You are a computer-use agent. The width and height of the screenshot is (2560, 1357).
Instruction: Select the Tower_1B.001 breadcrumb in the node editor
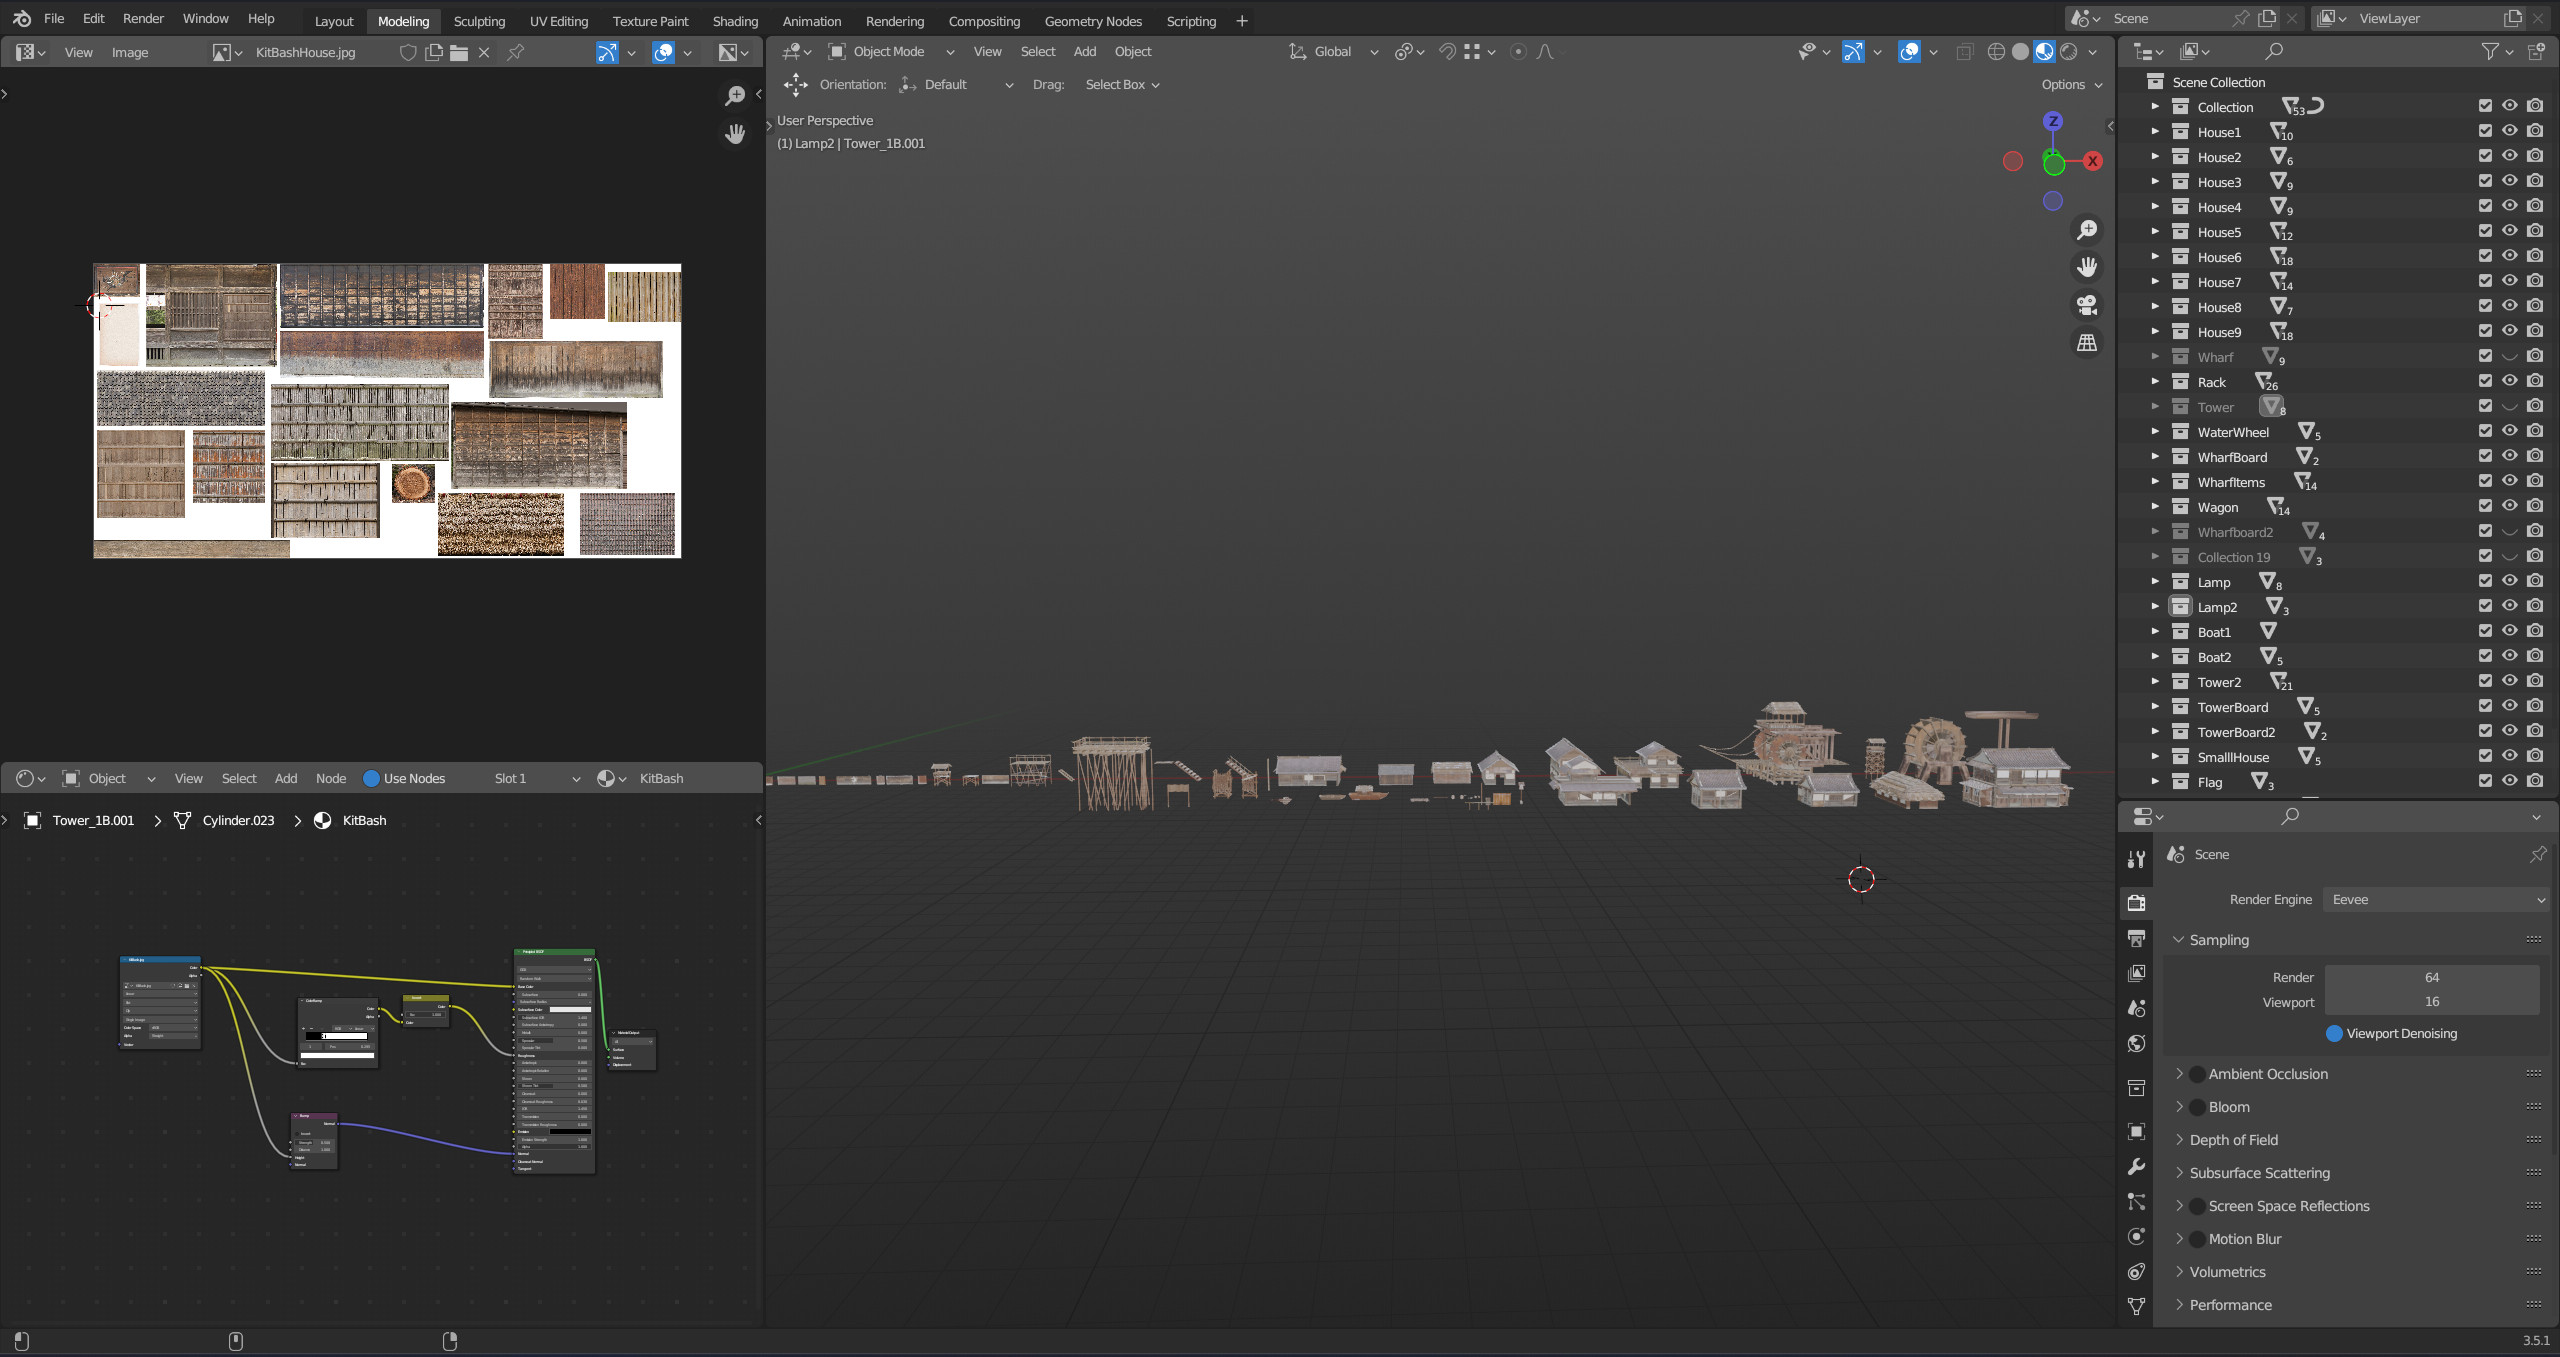(x=94, y=820)
